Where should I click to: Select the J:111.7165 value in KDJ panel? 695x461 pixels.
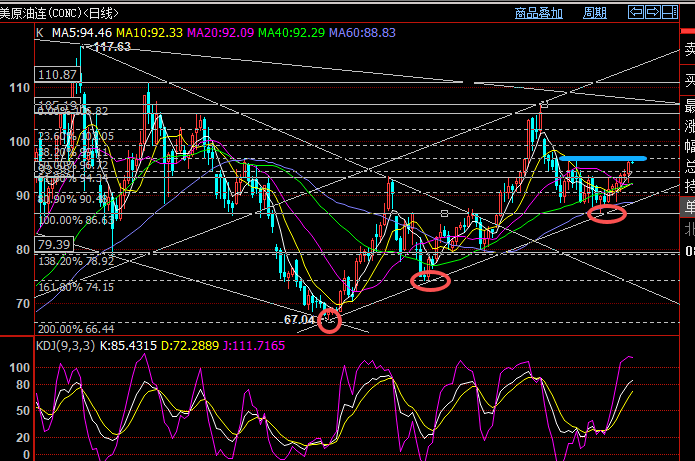coord(254,346)
